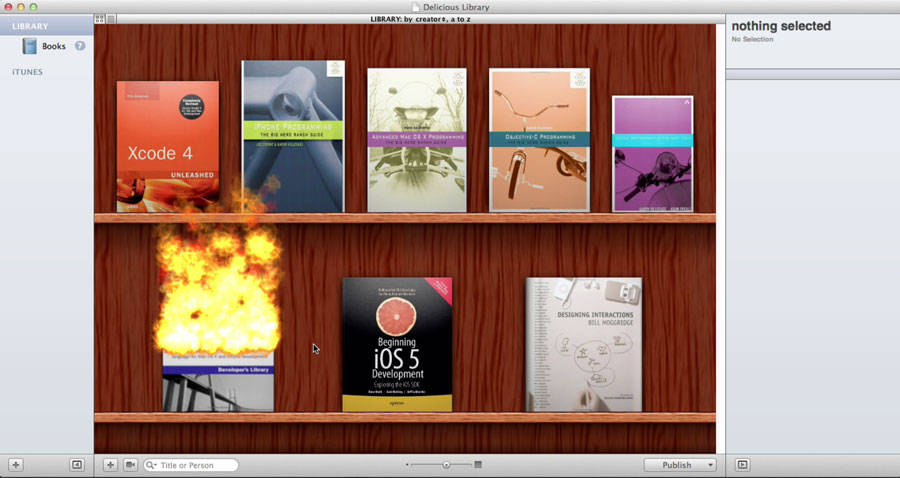Viewport: 900px width, 478px height.
Task: Toggle the details pane icon
Action: tap(742, 465)
